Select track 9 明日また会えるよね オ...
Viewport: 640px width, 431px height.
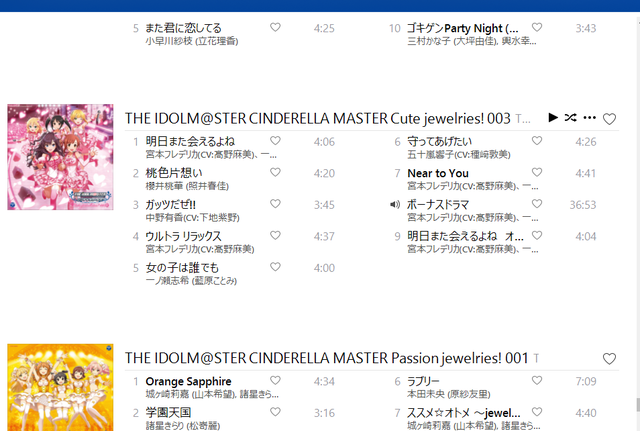coord(465,236)
